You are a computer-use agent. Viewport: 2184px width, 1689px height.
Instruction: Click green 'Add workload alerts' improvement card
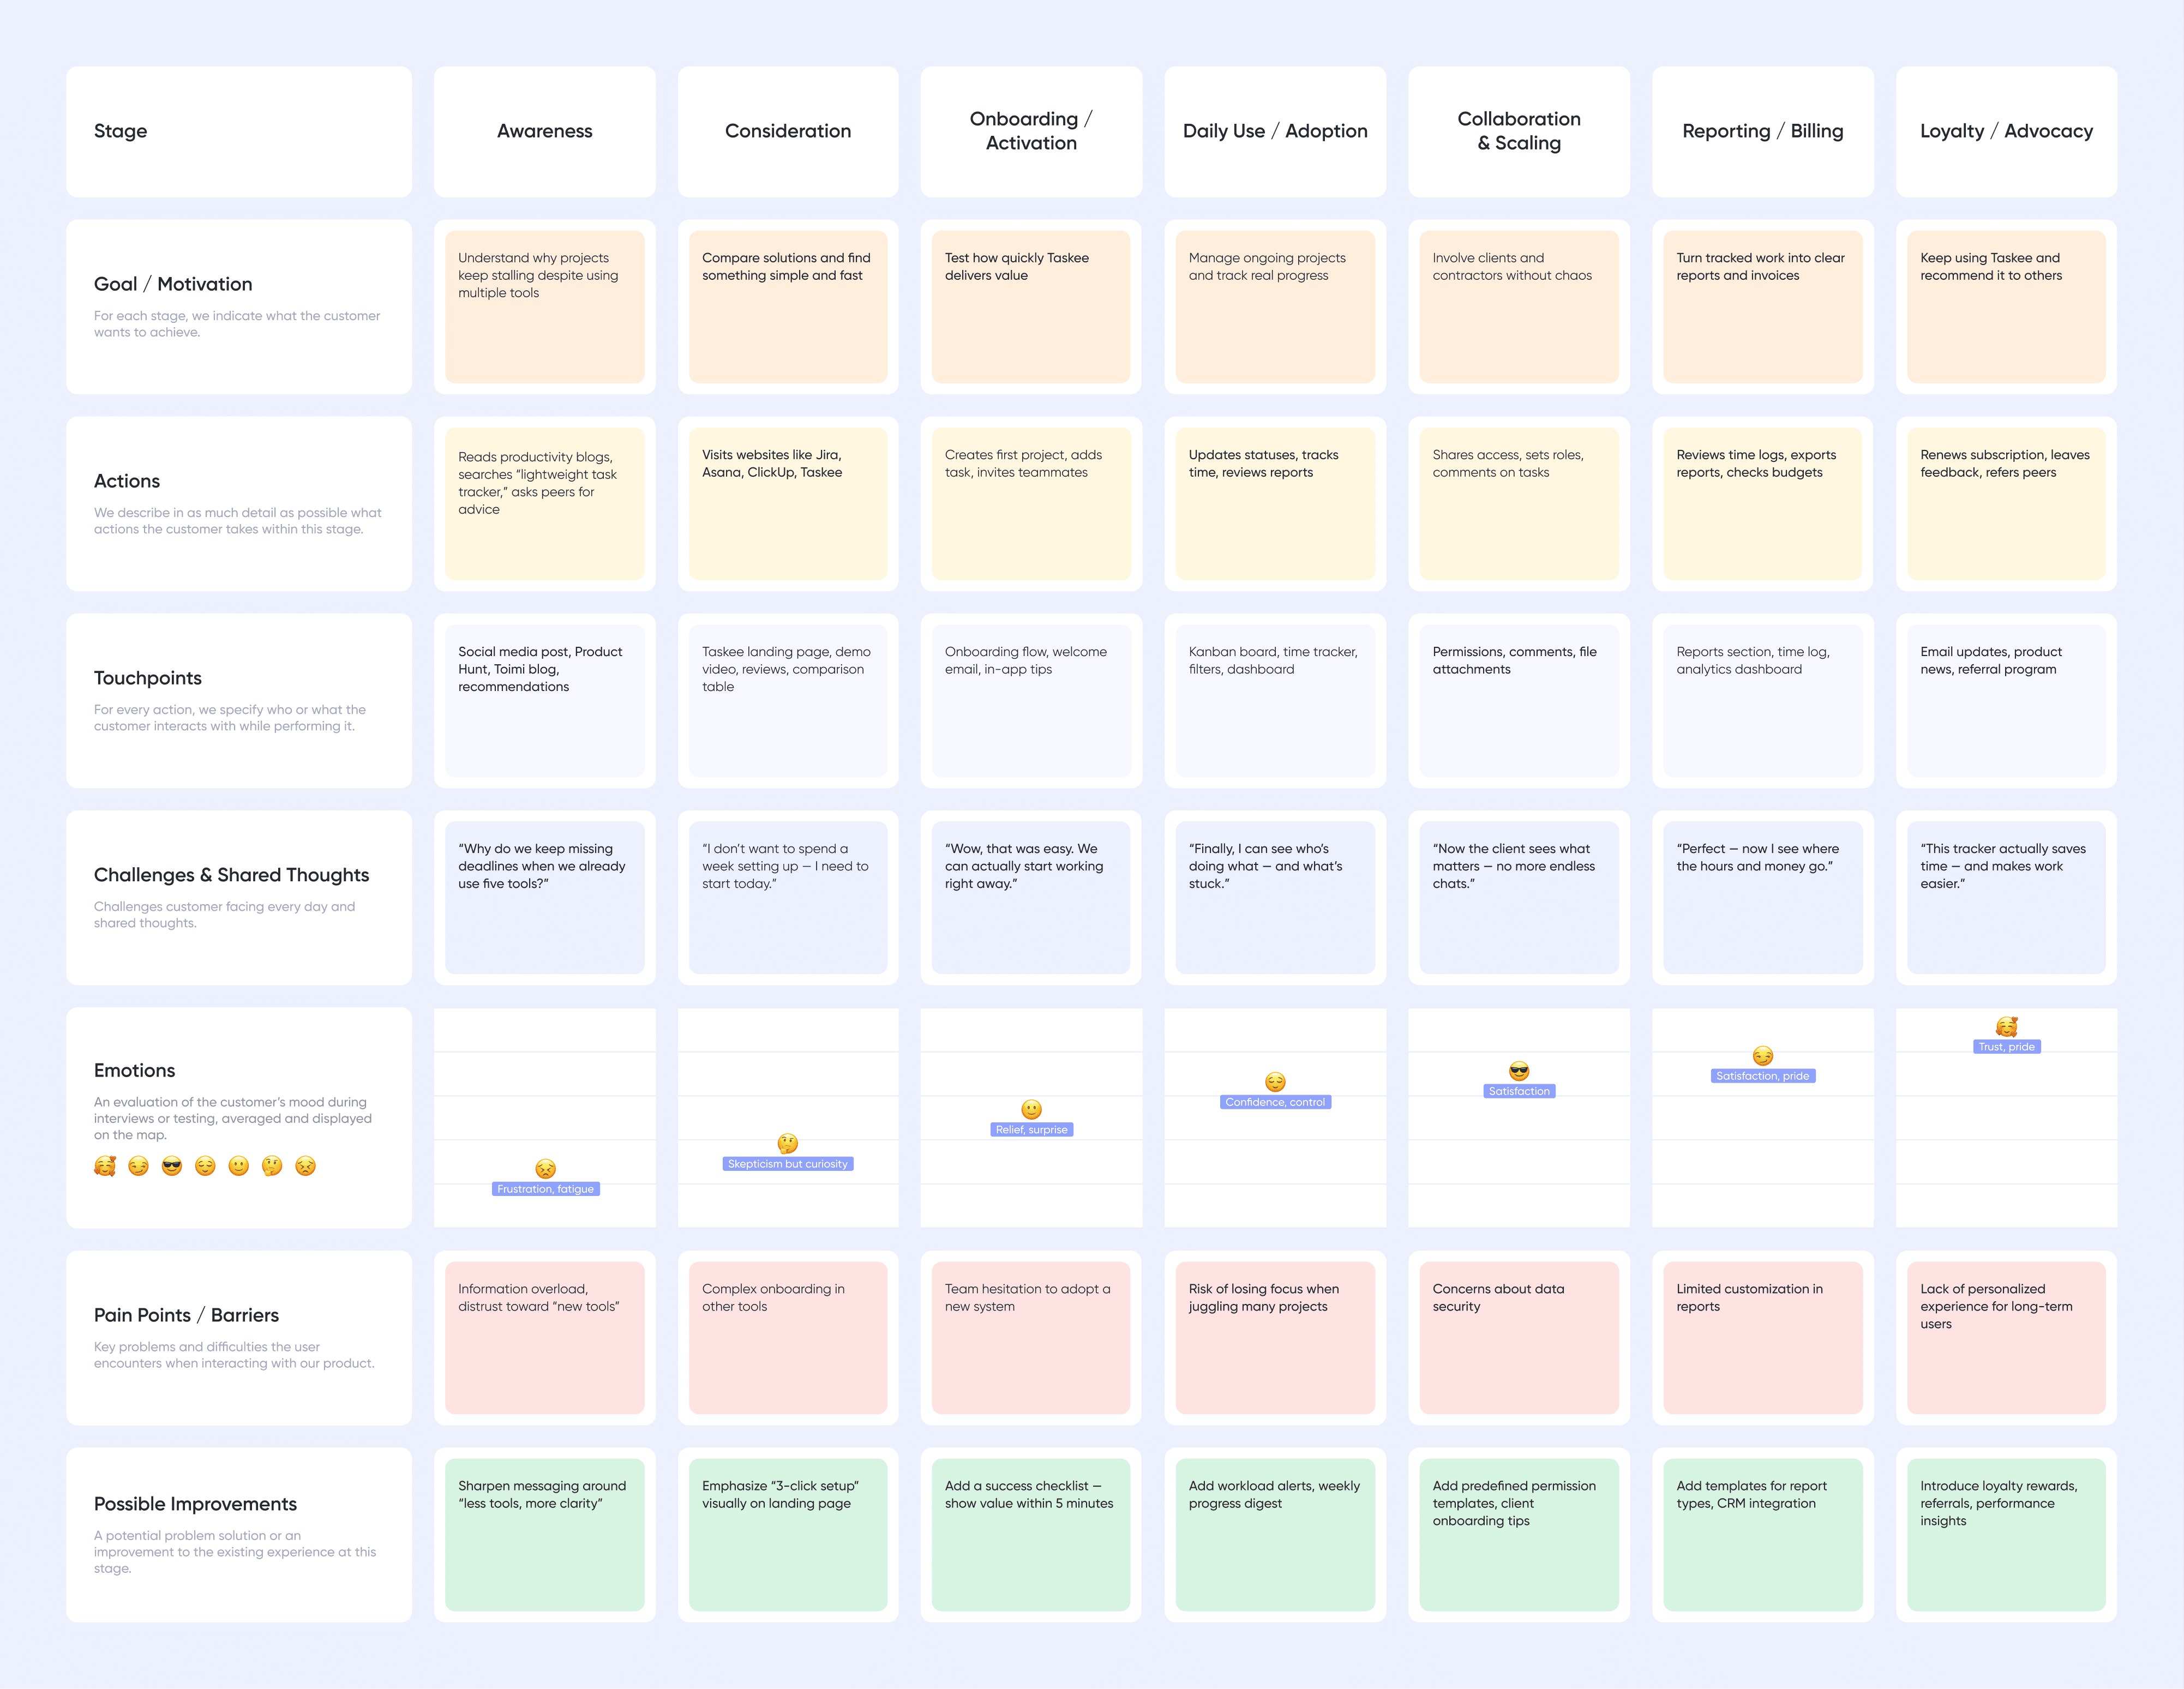coord(1275,1534)
